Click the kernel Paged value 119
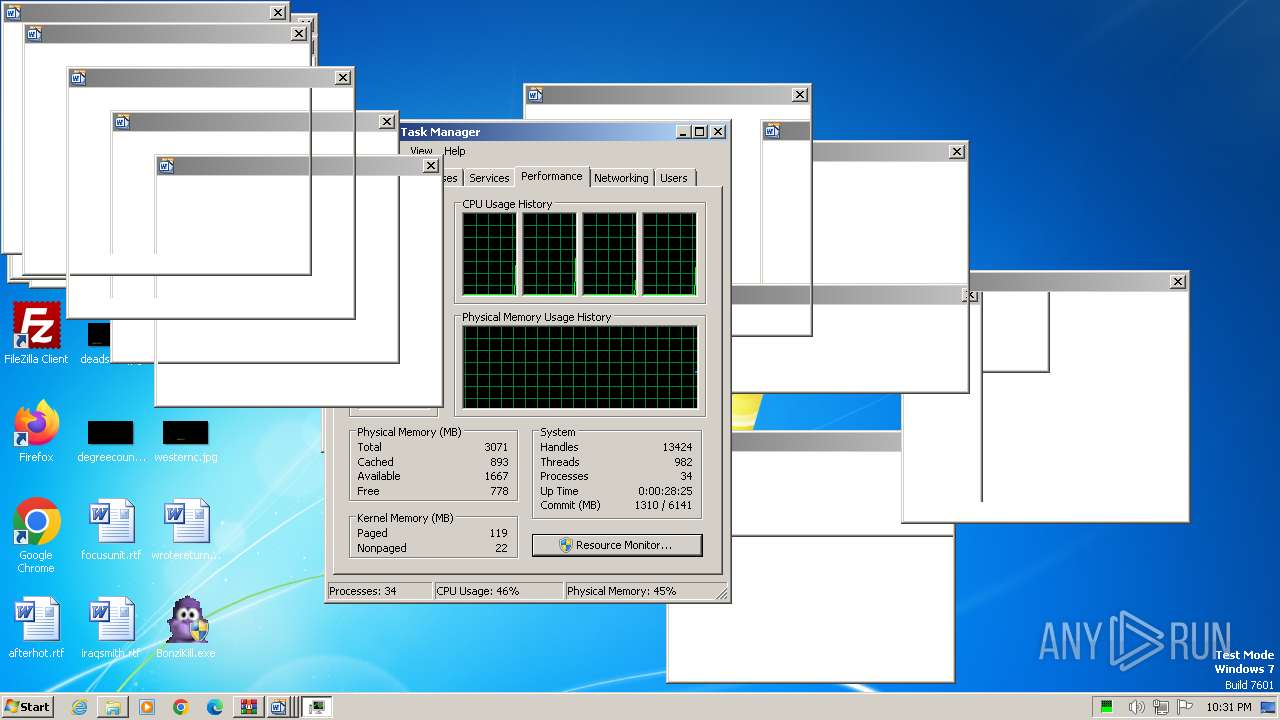The height and width of the screenshot is (720, 1280). click(499, 533)
